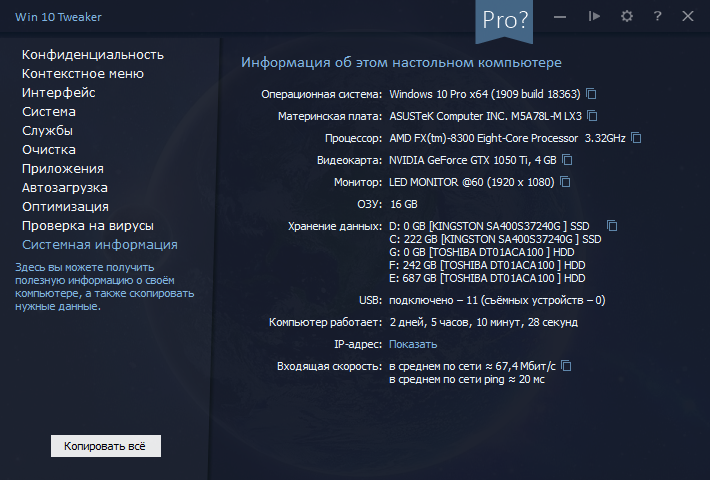
Task: Copy the GeForce GTX 1050 Ti info
Action: (567, 160)
